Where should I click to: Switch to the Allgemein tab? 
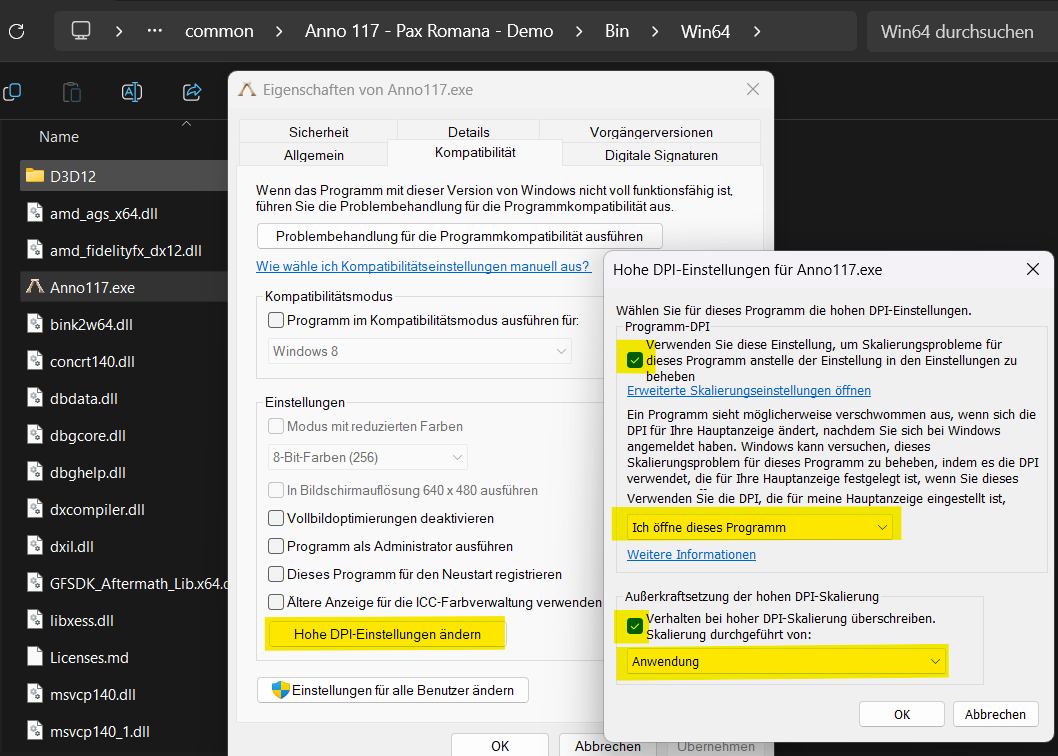pyautogui.click(x=314, y=155)
